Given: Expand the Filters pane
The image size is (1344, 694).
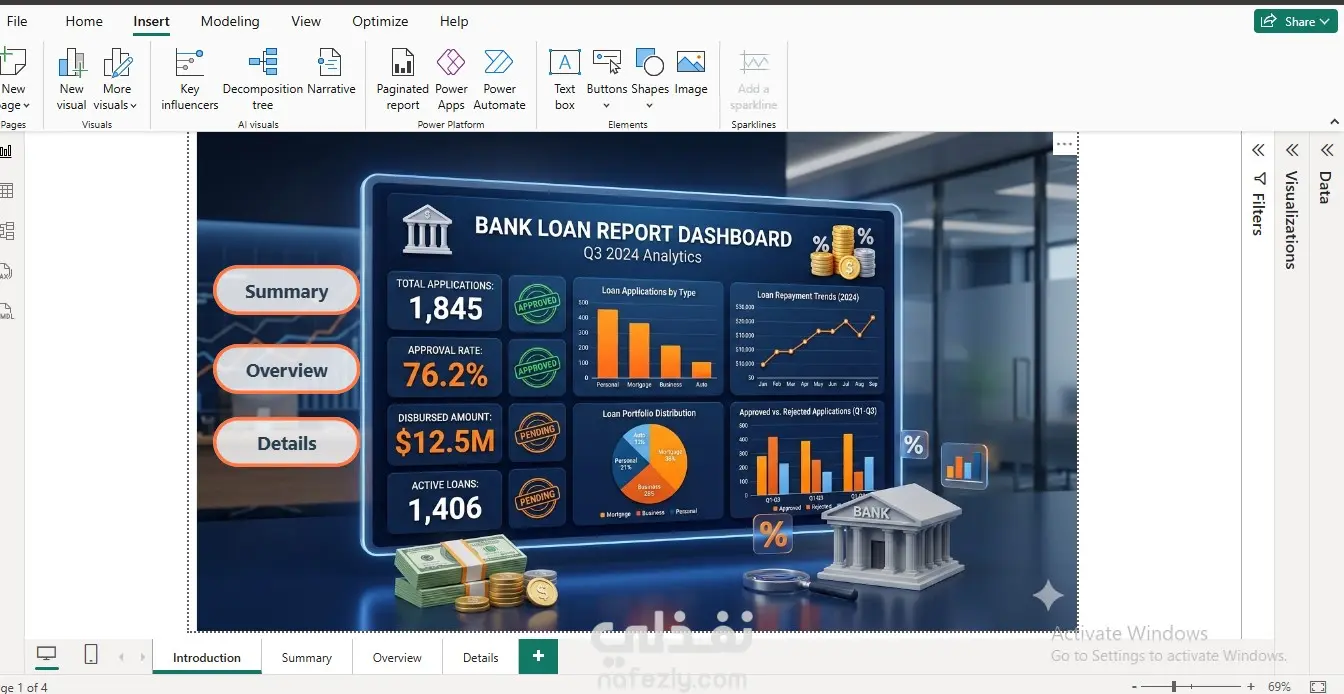Looking at the screenshot, I should pyautogui.click(x=1258, y=150).
